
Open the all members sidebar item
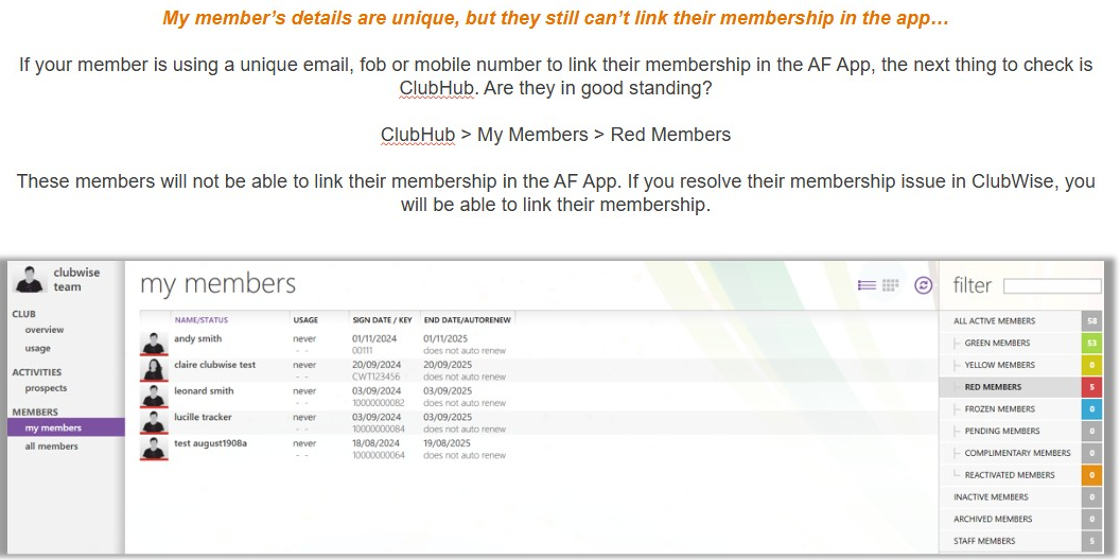click(51, 446)
